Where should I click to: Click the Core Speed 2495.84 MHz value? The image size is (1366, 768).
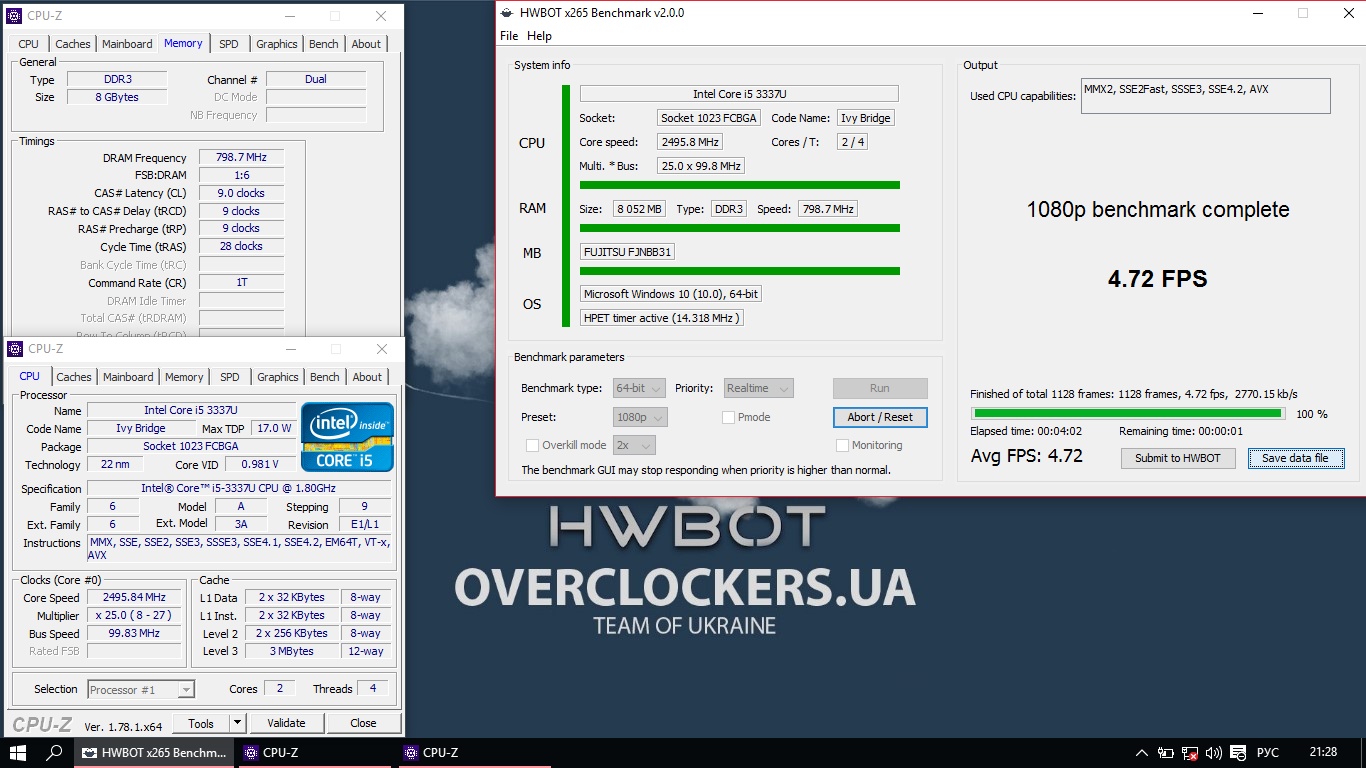(134, 598)
